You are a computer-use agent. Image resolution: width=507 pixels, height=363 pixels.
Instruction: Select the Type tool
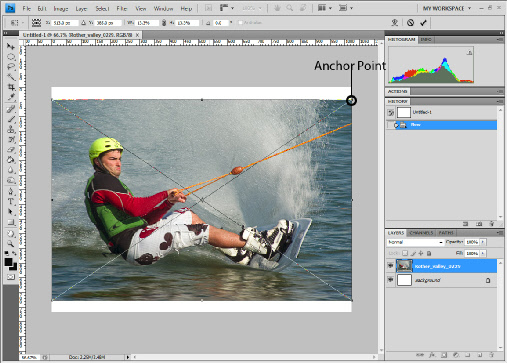[x=11, y=202]
